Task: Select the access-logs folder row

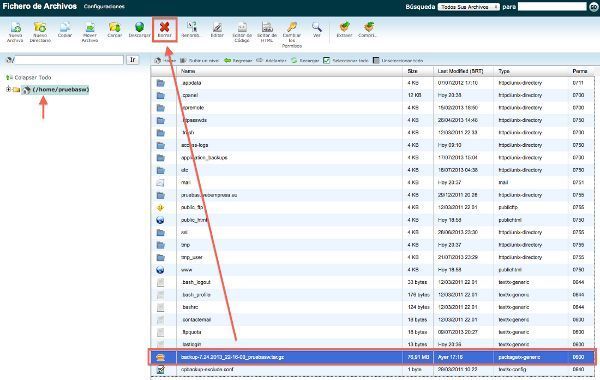Action: click(373, 145)
